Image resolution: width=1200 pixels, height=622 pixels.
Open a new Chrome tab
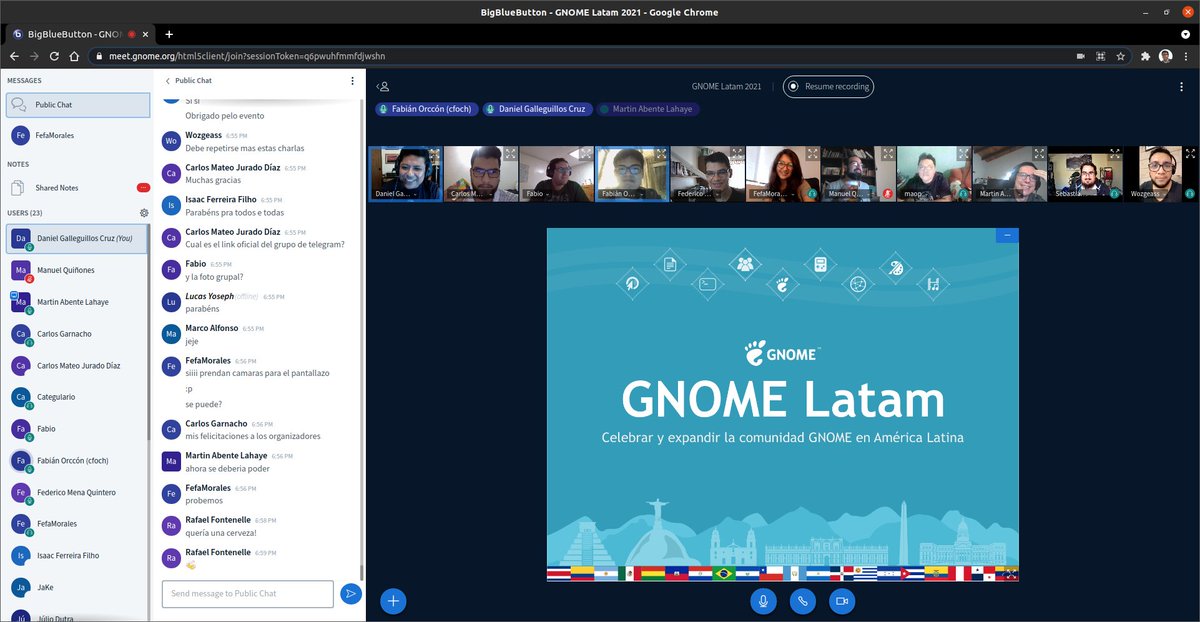click(x=169, y=34)
